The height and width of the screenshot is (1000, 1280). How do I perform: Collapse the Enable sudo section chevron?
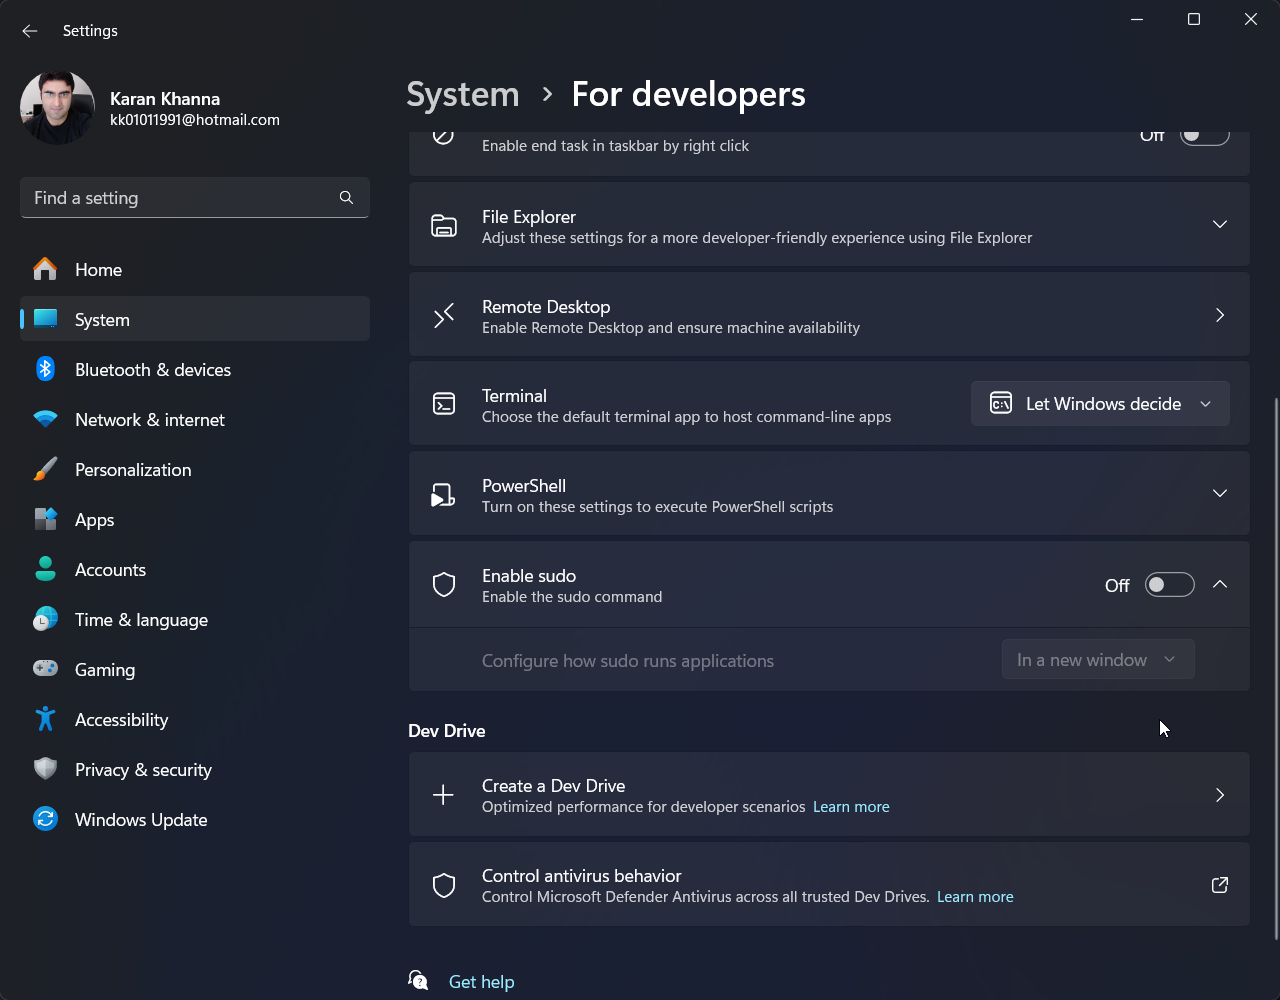pyautogui.click(x=1220, y=584)
